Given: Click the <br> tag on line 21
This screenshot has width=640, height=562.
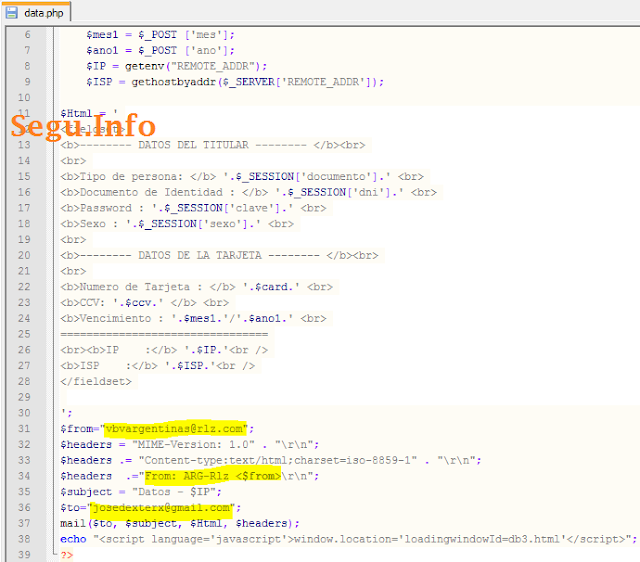Looking at the screenshot, I should click(x=73, y=271).
